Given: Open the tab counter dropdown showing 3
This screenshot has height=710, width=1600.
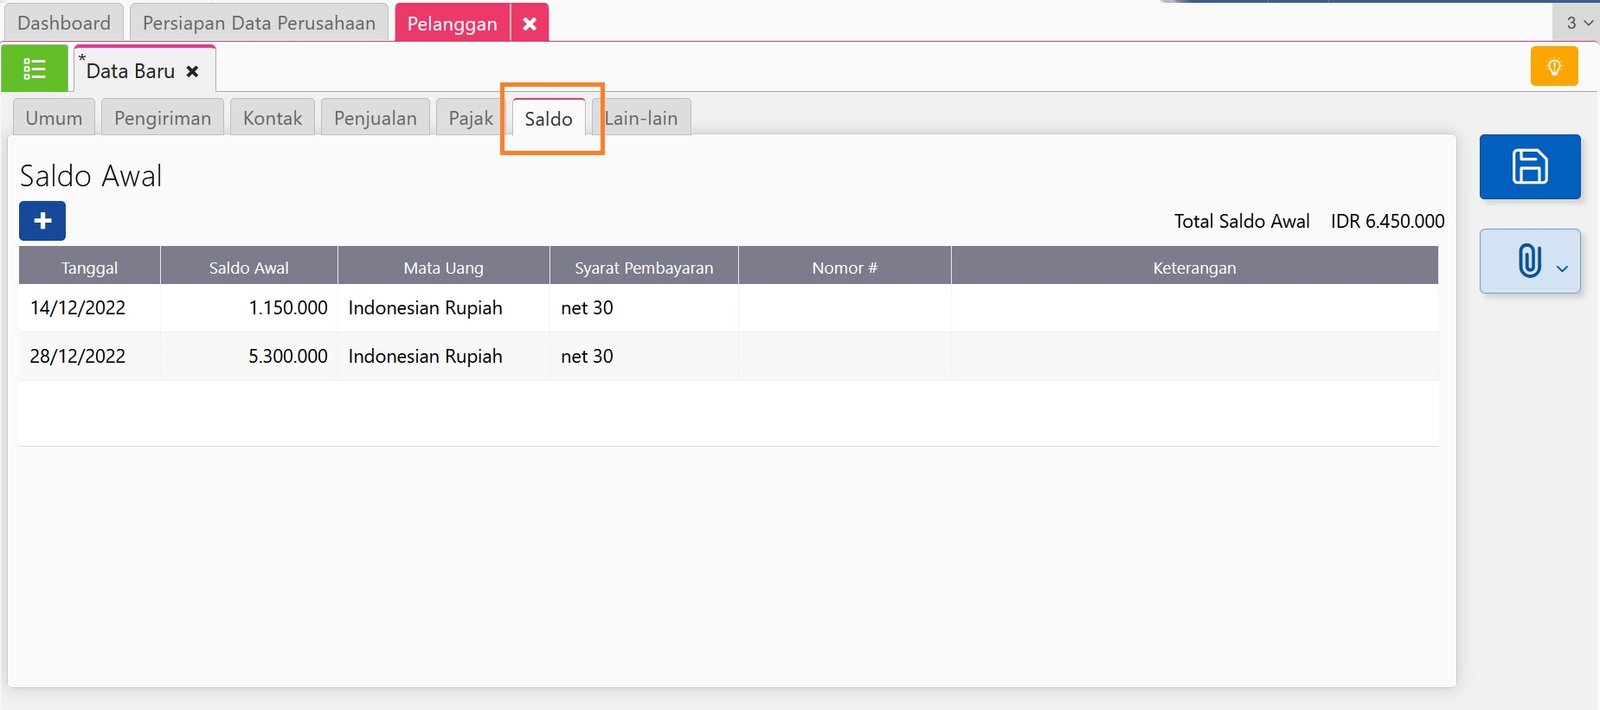Looking at the screenshot, I should tap(1578, 23).
